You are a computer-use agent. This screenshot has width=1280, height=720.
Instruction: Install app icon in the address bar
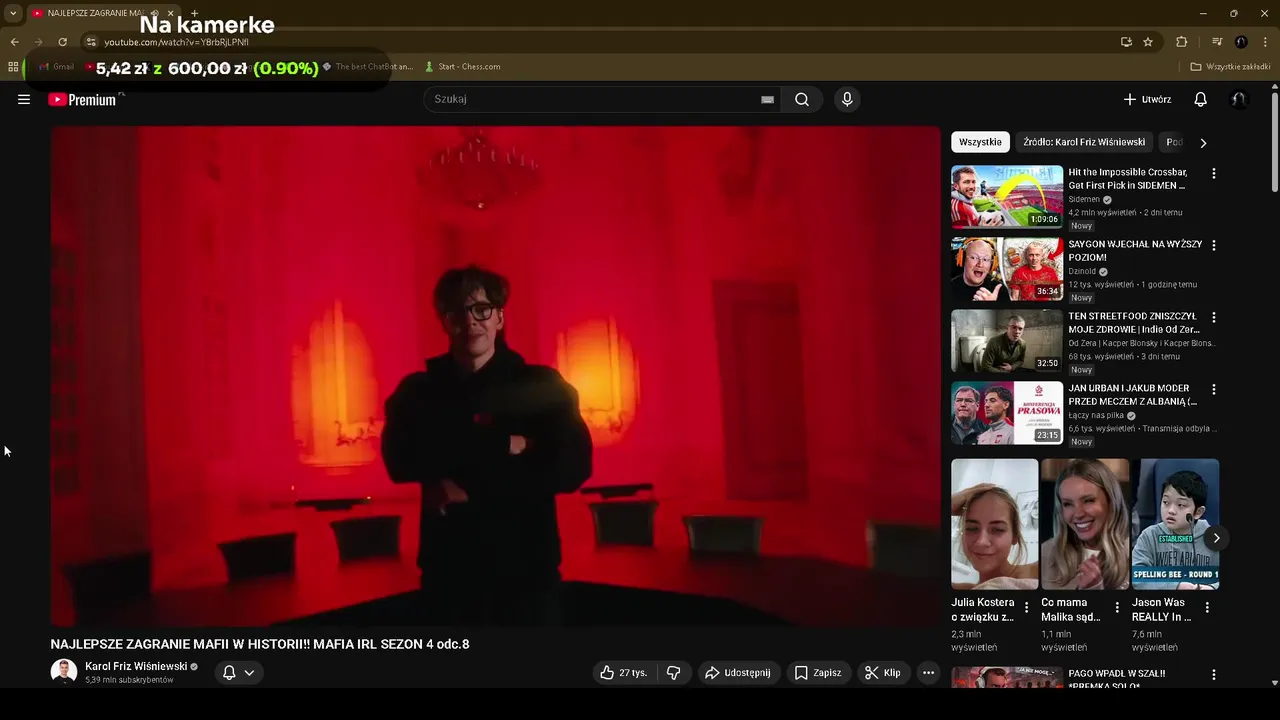(x=1126, y=42)
